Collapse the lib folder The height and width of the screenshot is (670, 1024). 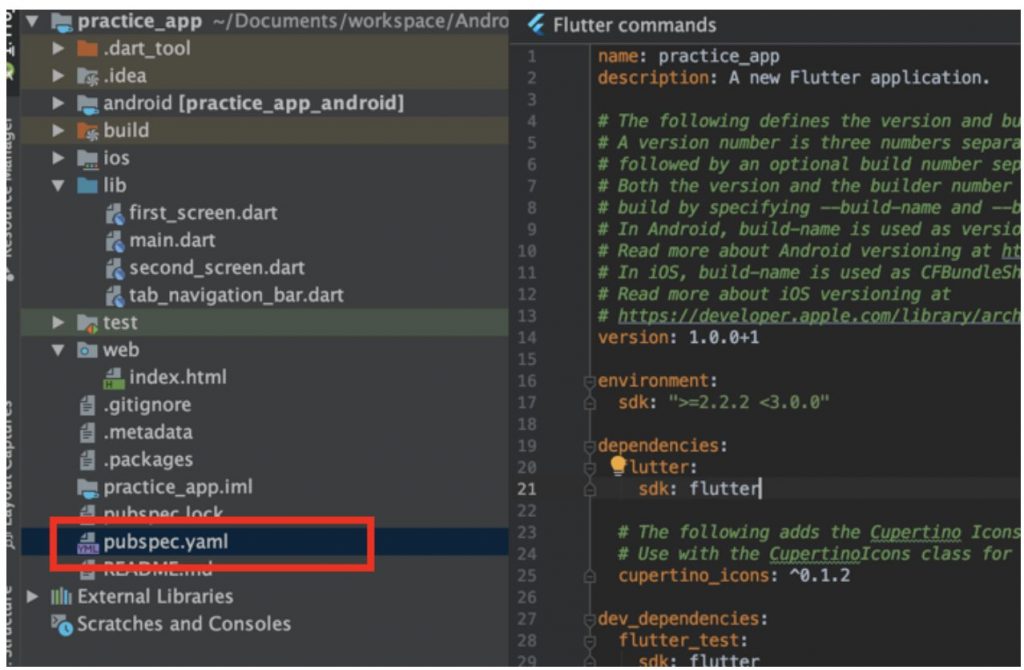pyautogui.click(x=58, y=186)
